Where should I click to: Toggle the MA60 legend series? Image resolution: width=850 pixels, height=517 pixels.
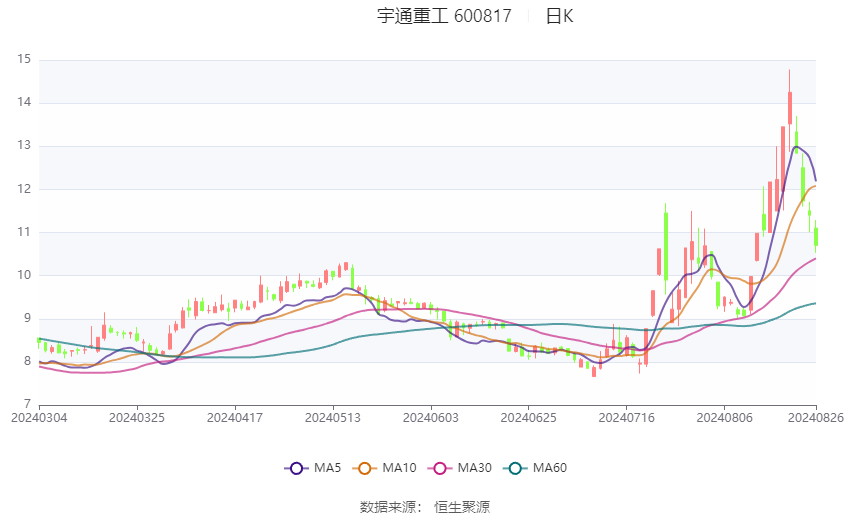535,468
